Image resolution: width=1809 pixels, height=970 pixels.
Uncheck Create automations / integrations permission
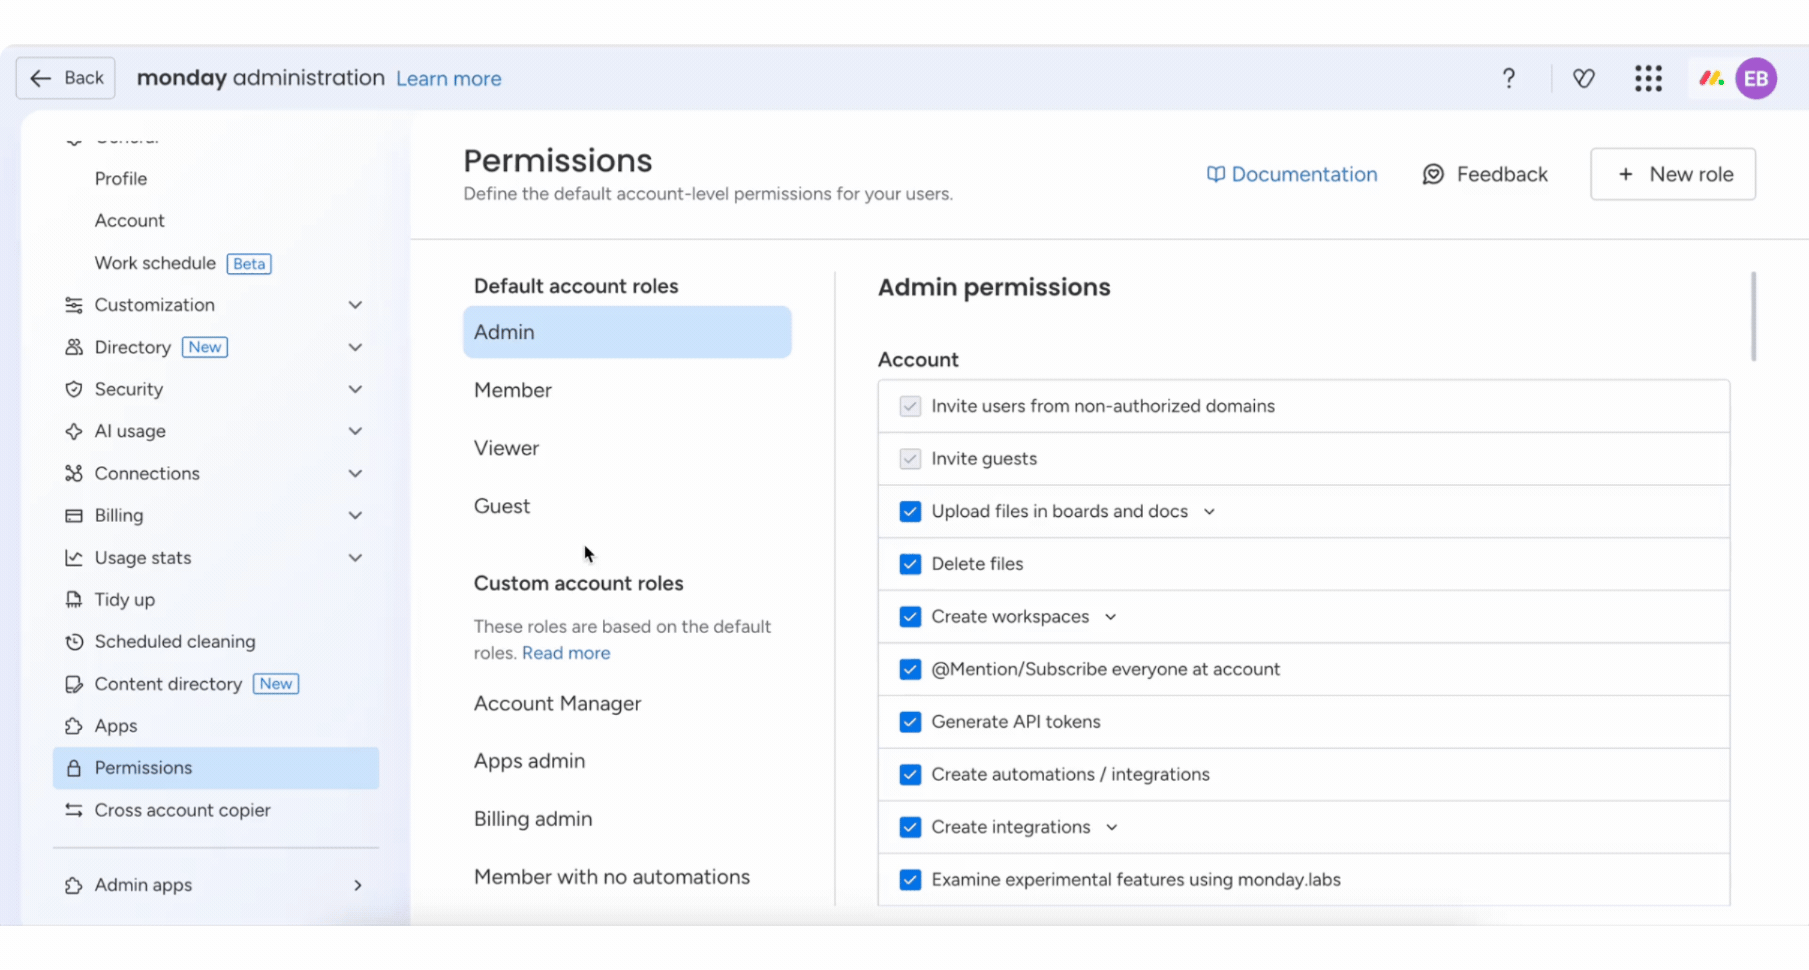910,775
